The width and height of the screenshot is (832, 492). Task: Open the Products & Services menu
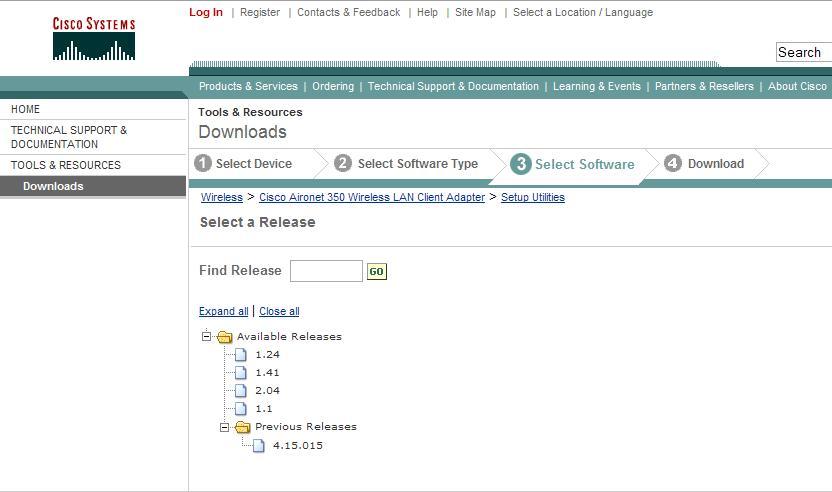(248, 86)
